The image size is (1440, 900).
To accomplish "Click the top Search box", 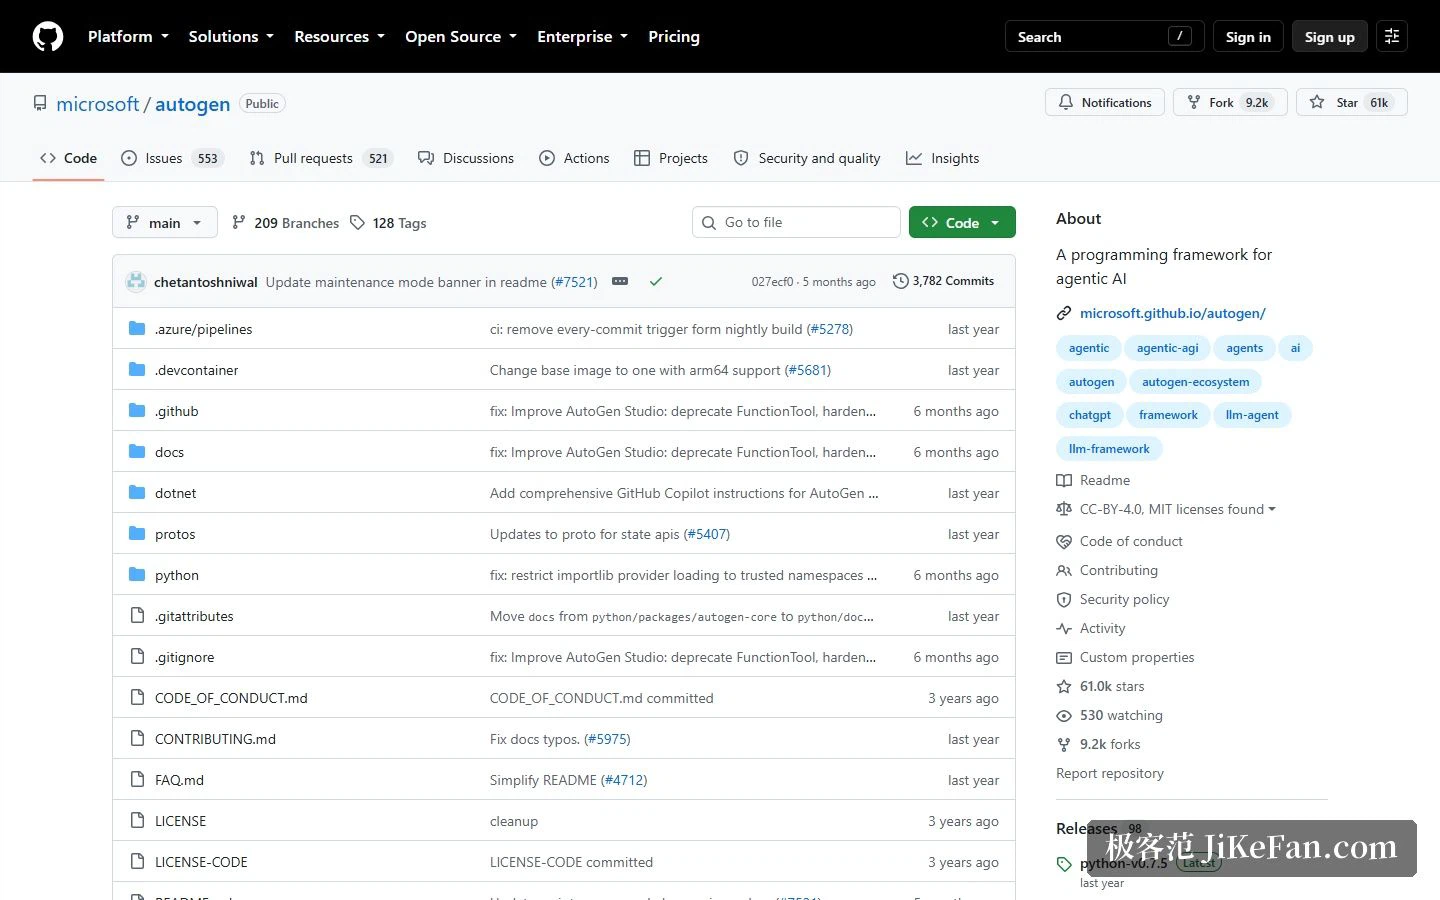I will coord(1104,37).
